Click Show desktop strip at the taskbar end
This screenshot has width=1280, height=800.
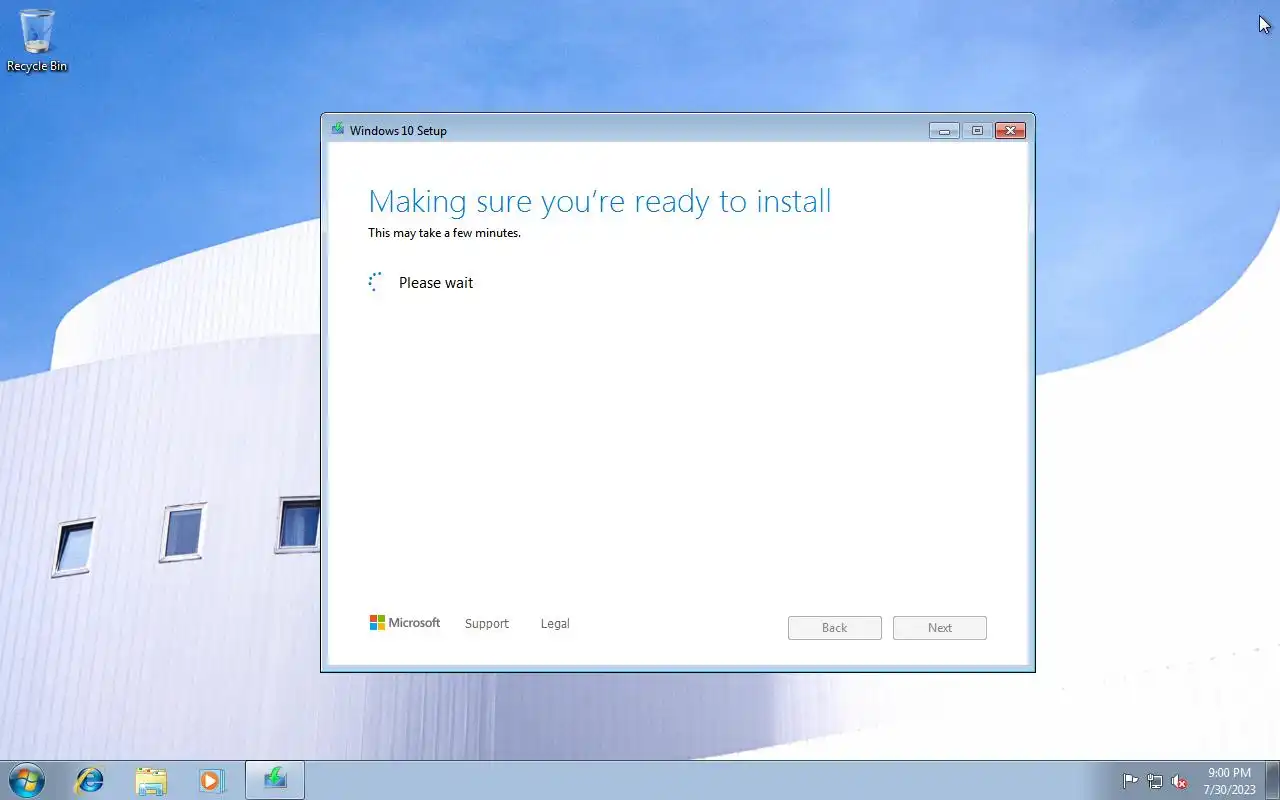1273,780
